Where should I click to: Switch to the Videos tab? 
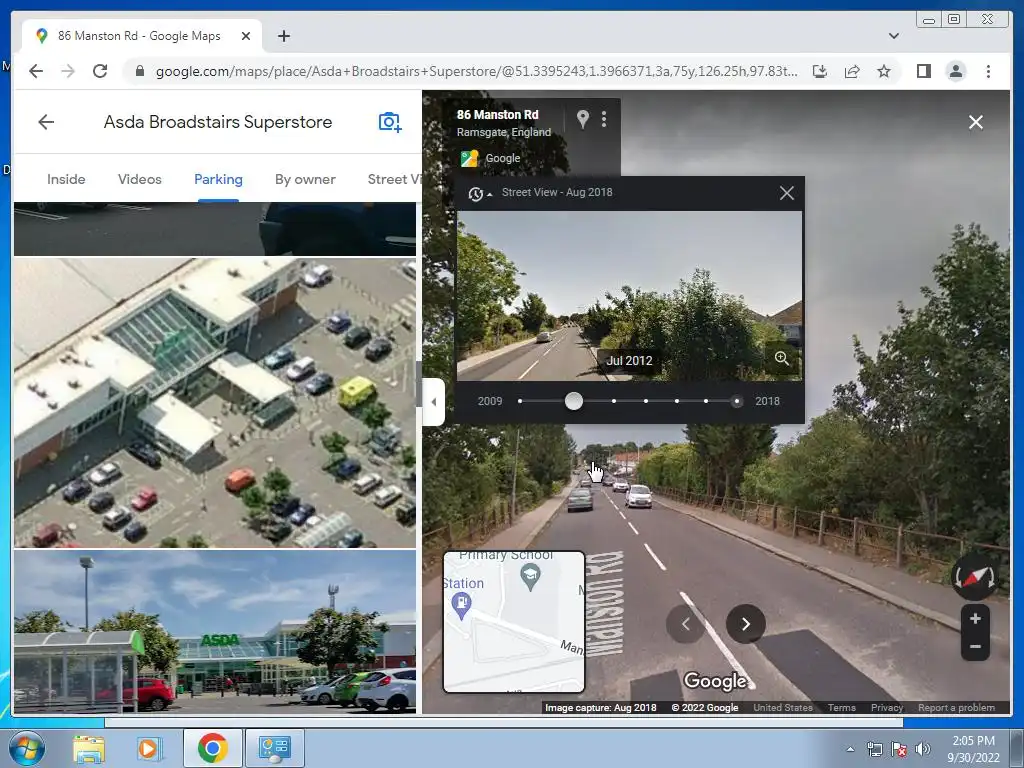click(140, 179)
